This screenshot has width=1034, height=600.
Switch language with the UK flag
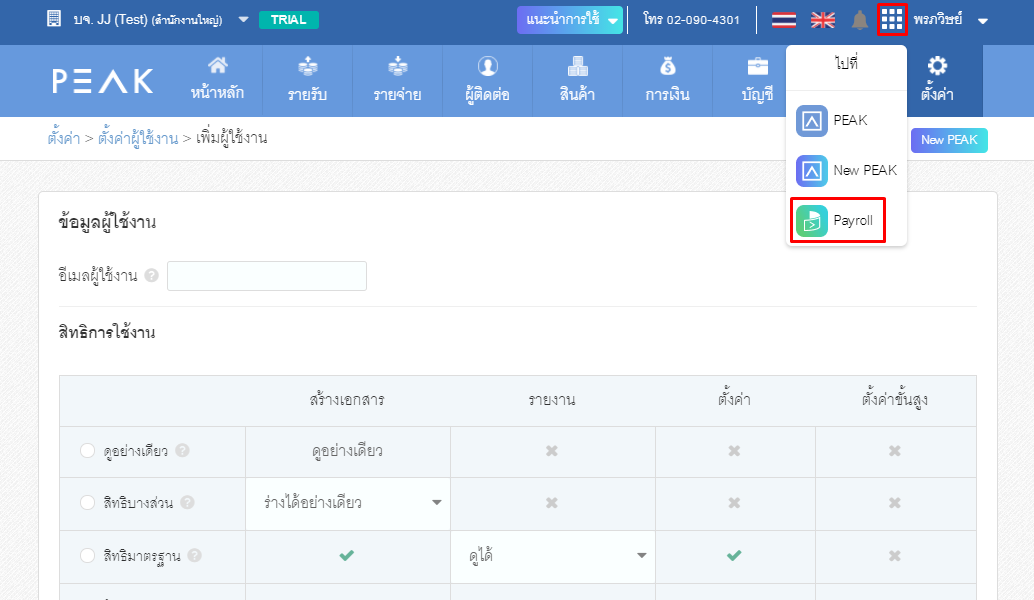[x=822, y=20]
